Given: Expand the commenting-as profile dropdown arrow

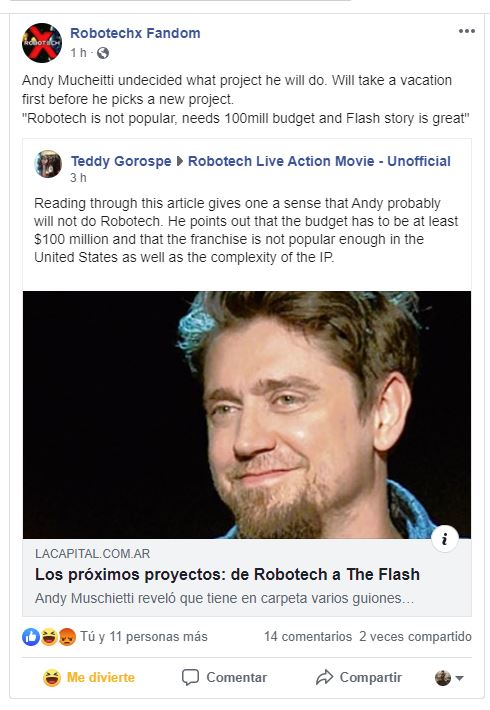Looking at the screenshot, I should (460, 678).
